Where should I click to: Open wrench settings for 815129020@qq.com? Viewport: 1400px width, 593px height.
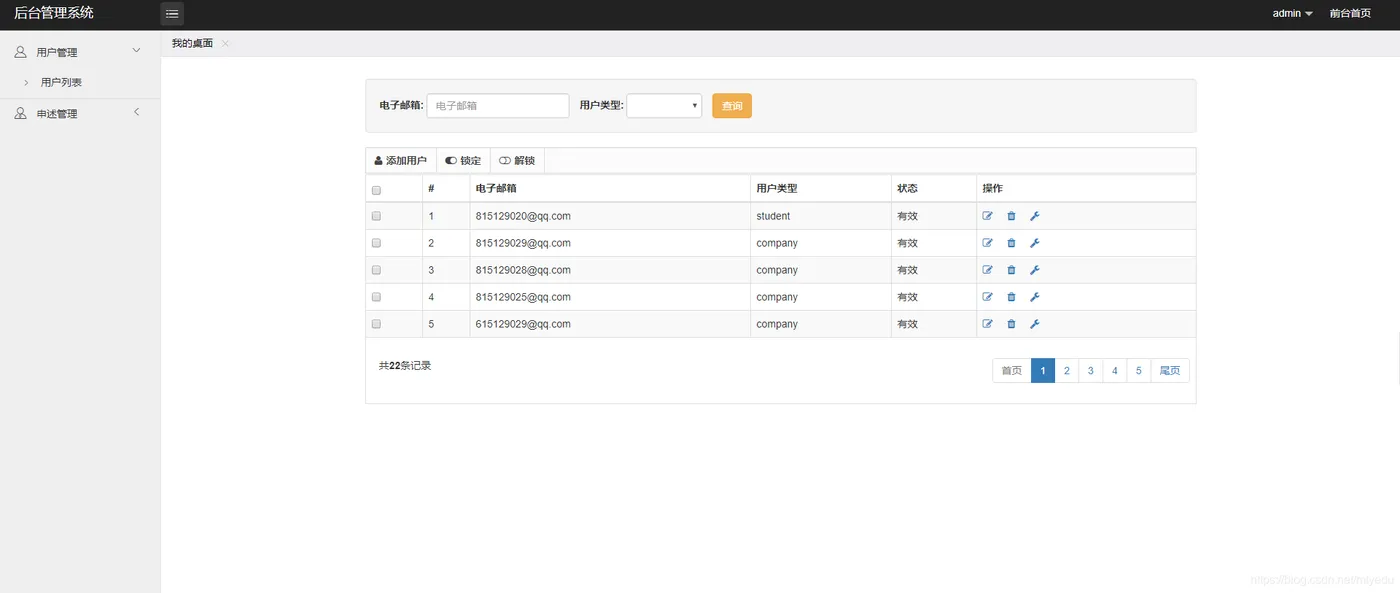click(x=1035, y=216)
